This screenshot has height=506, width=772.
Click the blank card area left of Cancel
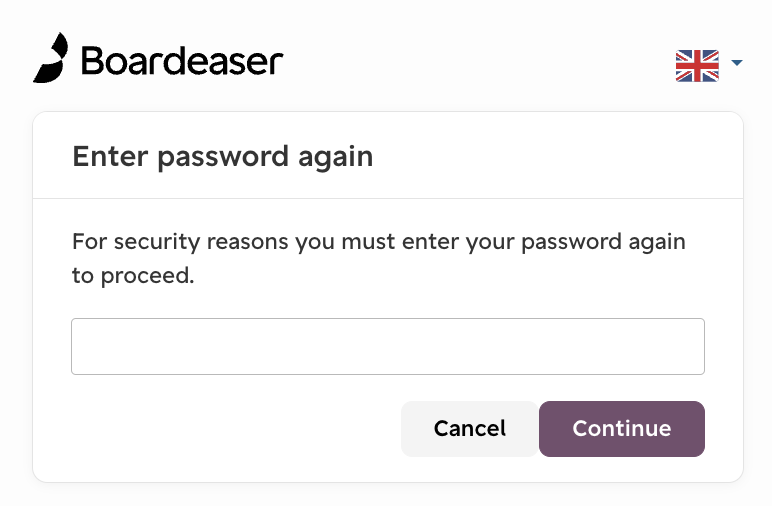[x=236, y=429]
